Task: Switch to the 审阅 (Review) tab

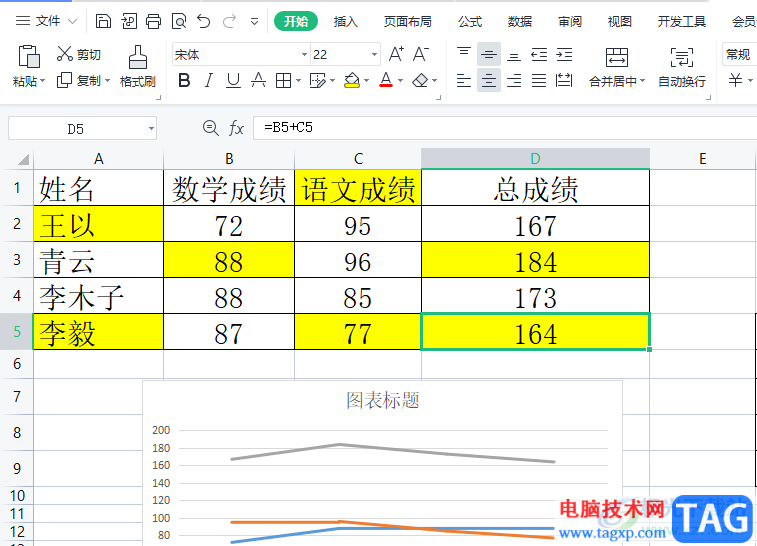Action: click(x=570, y=21)
